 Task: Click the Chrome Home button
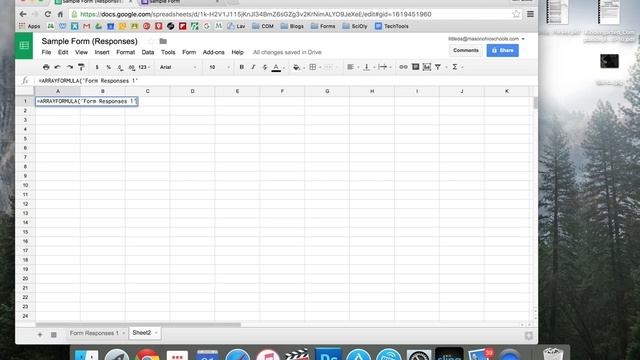click(x=60, y=14)
